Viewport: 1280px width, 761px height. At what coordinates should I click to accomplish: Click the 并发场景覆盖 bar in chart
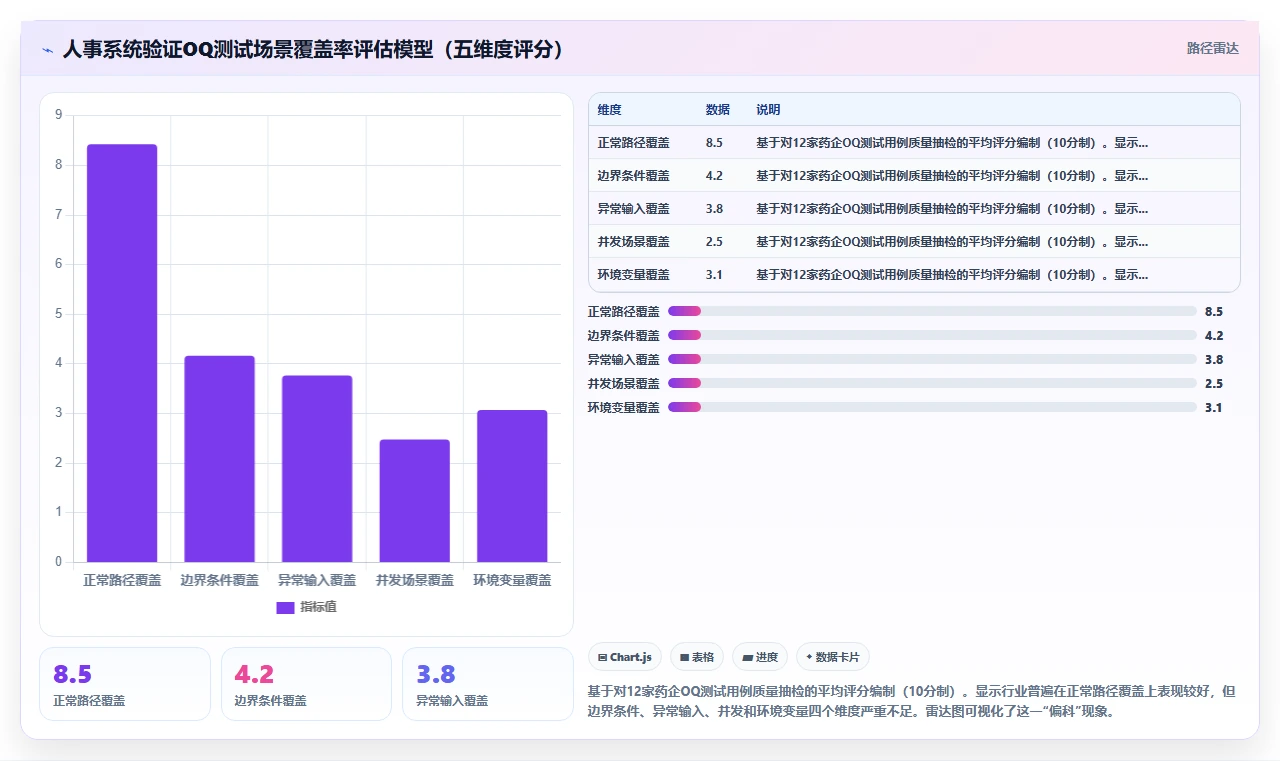coord(414,501)
